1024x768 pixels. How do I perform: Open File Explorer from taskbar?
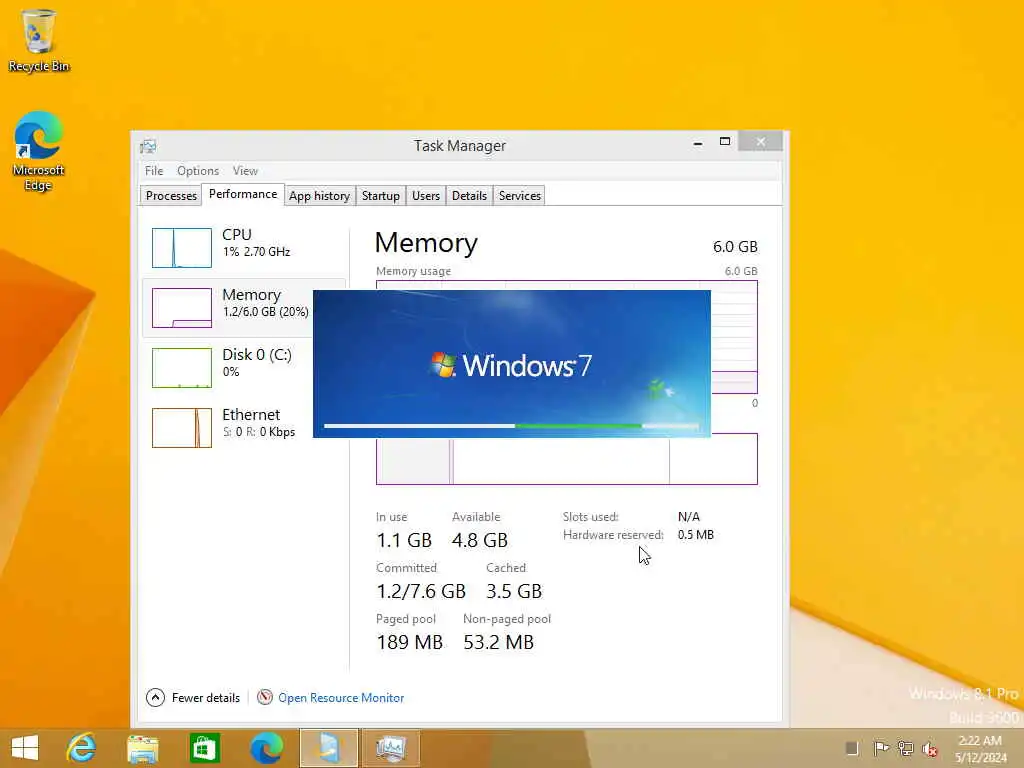click(142, 748)
